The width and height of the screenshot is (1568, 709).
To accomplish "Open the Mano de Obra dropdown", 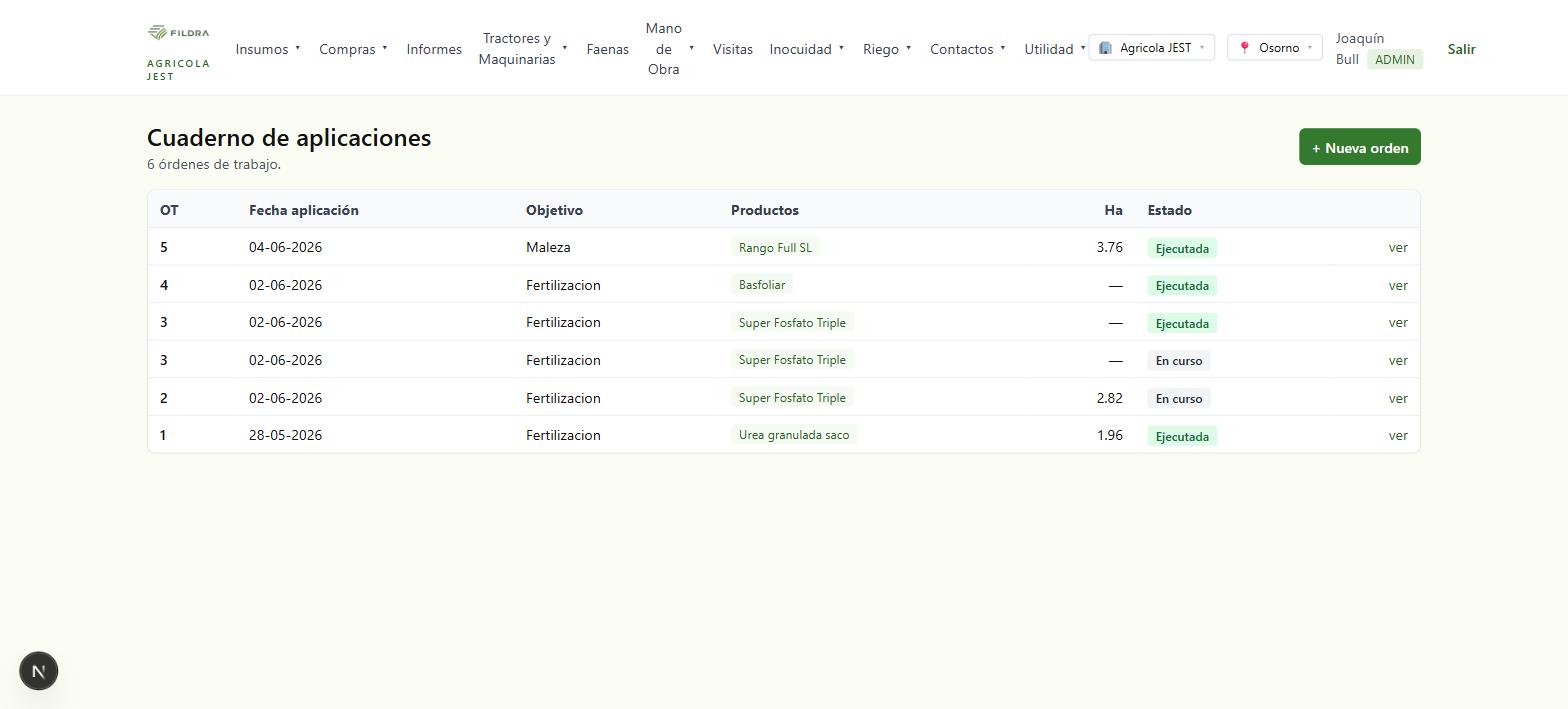I will coord(670,49).
